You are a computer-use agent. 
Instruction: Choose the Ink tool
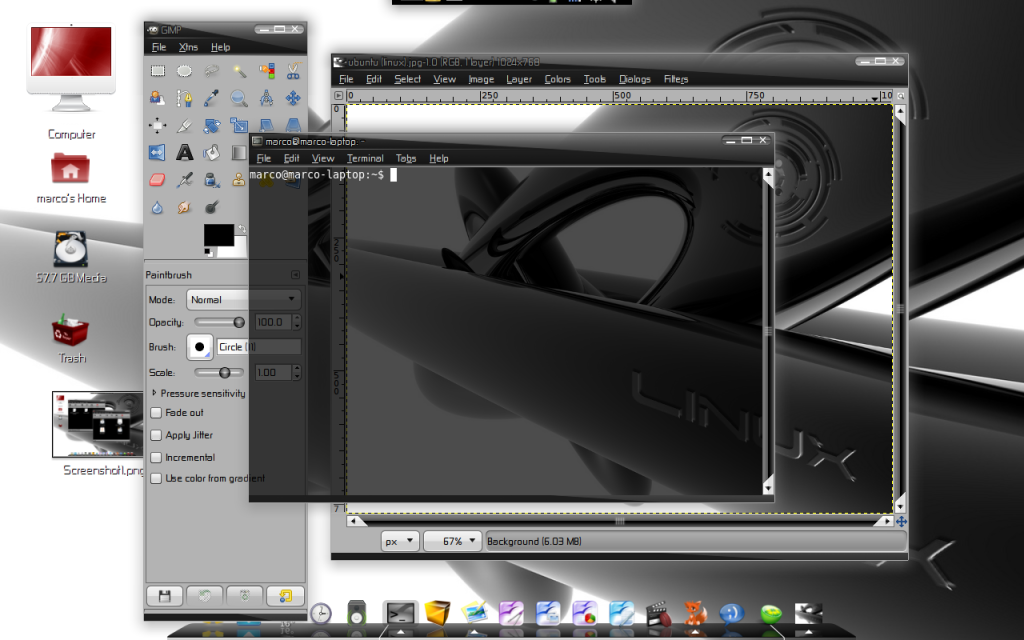tap(212, 180)
